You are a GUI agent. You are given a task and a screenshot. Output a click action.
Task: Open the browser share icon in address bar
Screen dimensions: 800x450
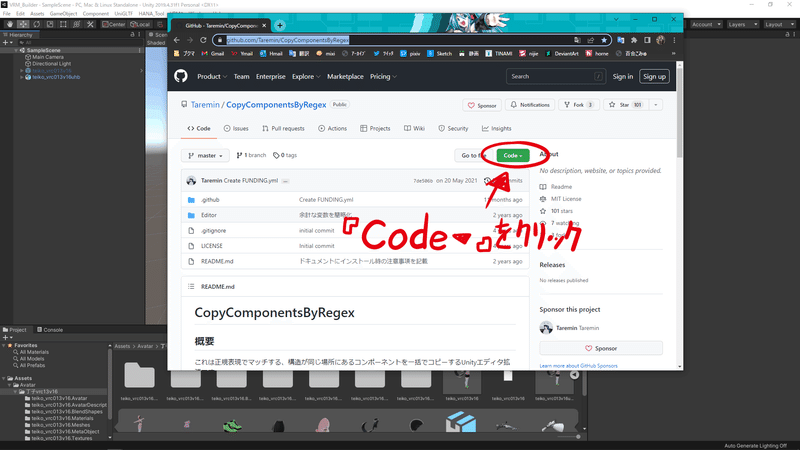pyautogui.click(x=591, y=40)
